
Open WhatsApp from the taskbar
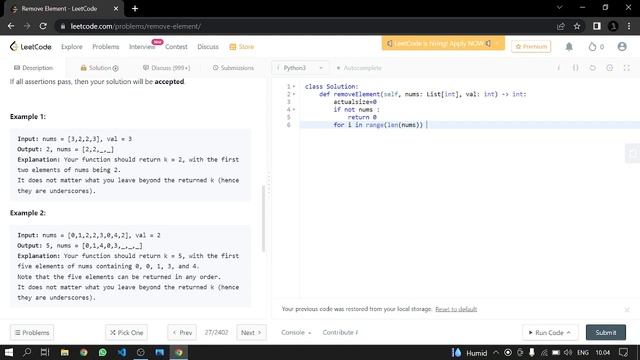102,352
